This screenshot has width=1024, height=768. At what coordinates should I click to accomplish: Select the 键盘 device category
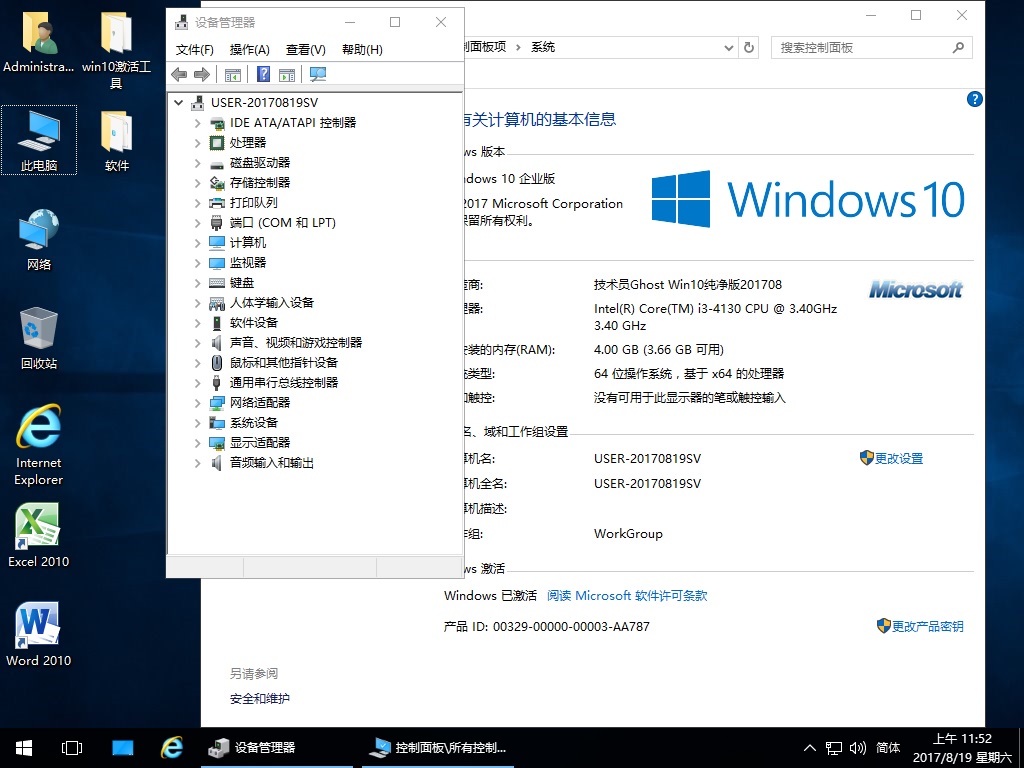(x=242, y=283)
